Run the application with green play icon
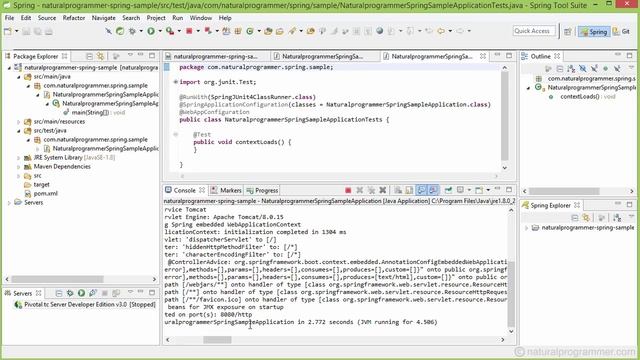The width and height of the screenshot is (640, 360). pos(151,31)
